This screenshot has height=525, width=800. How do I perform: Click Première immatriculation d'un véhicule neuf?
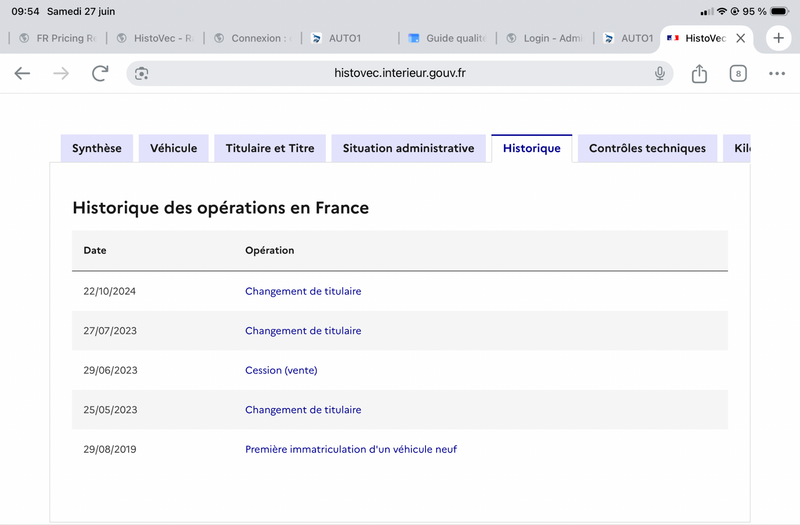(351, 449)
